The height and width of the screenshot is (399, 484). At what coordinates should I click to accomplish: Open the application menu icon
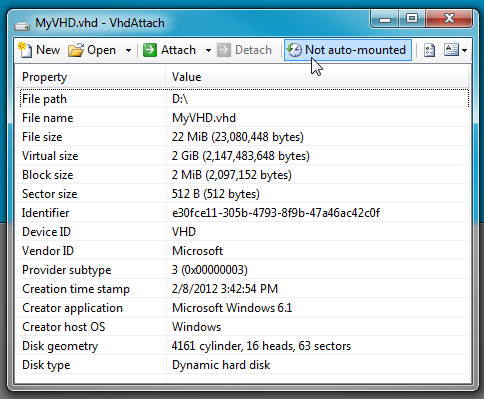451,50
